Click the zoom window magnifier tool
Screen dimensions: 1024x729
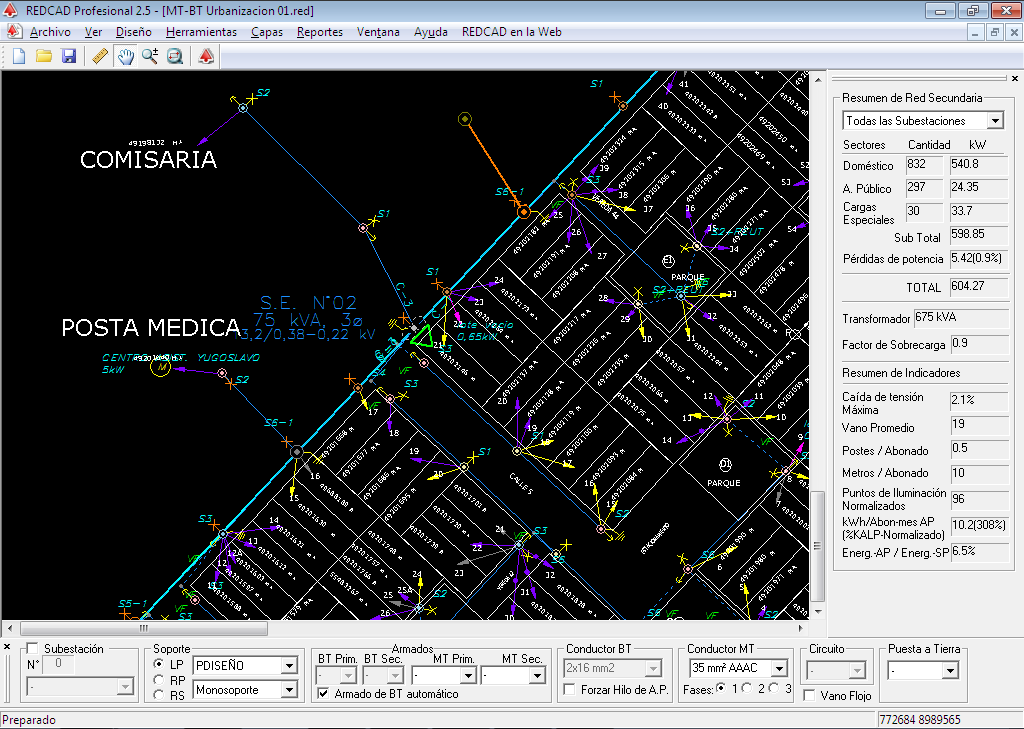click(x=174, y=56)
